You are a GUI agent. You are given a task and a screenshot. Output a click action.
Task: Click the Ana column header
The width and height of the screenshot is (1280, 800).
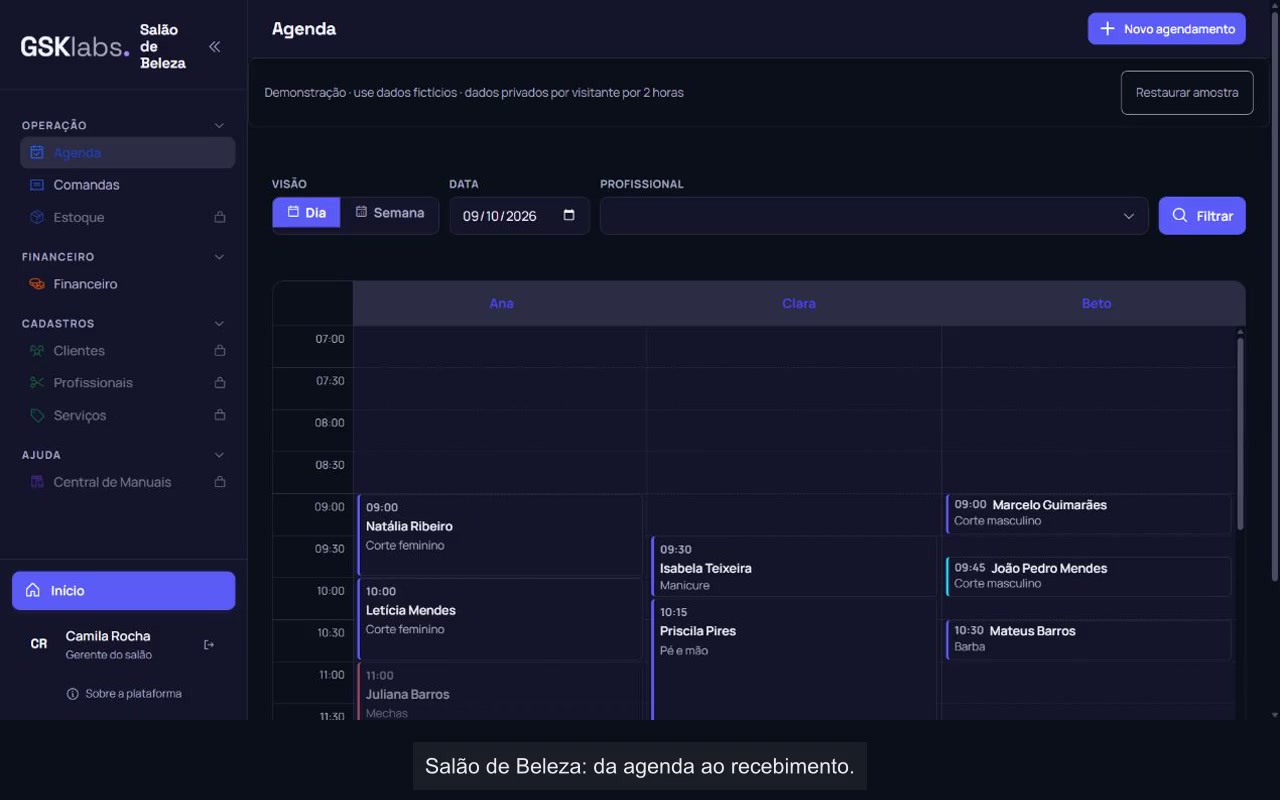[x=501, y=303]
